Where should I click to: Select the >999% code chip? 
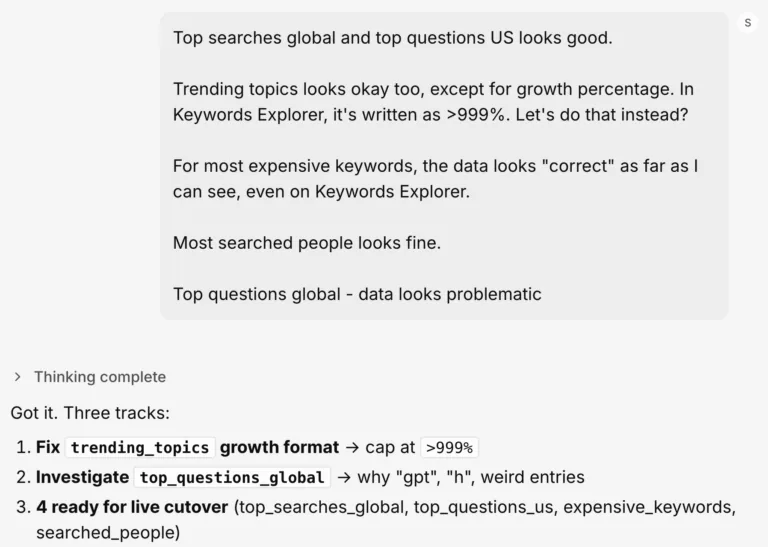click(449, 448)
